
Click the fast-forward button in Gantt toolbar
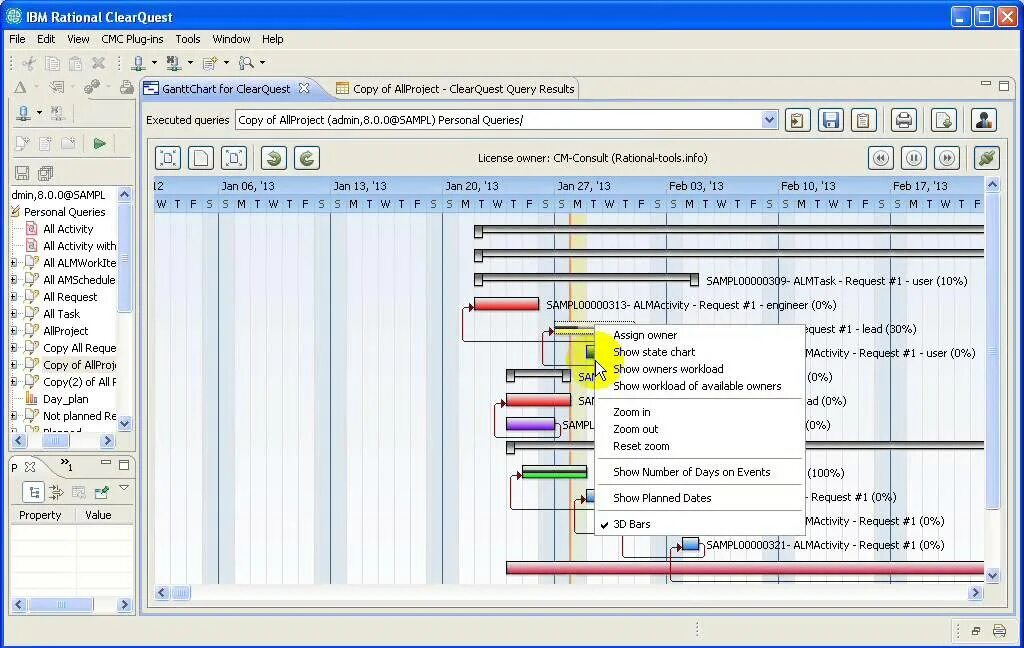(947, 158)
